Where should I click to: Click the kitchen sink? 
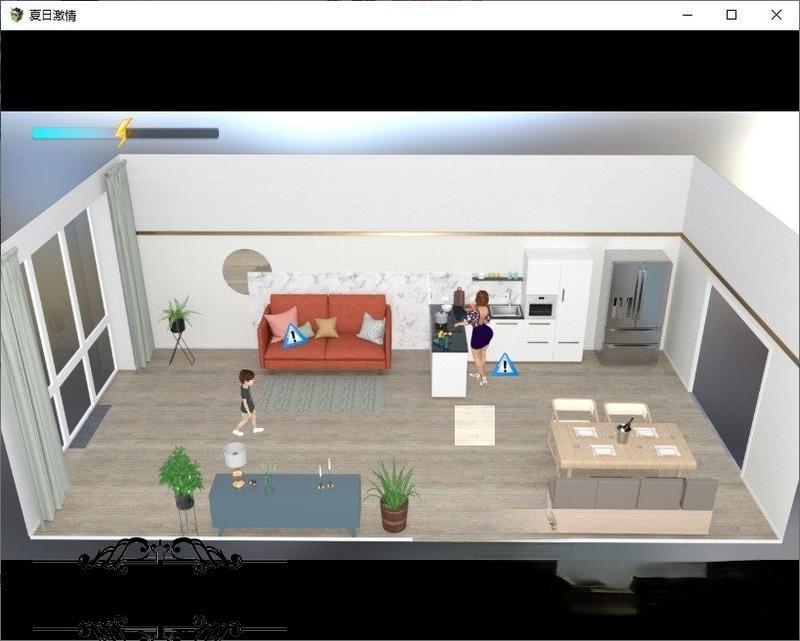coord(505,309)
